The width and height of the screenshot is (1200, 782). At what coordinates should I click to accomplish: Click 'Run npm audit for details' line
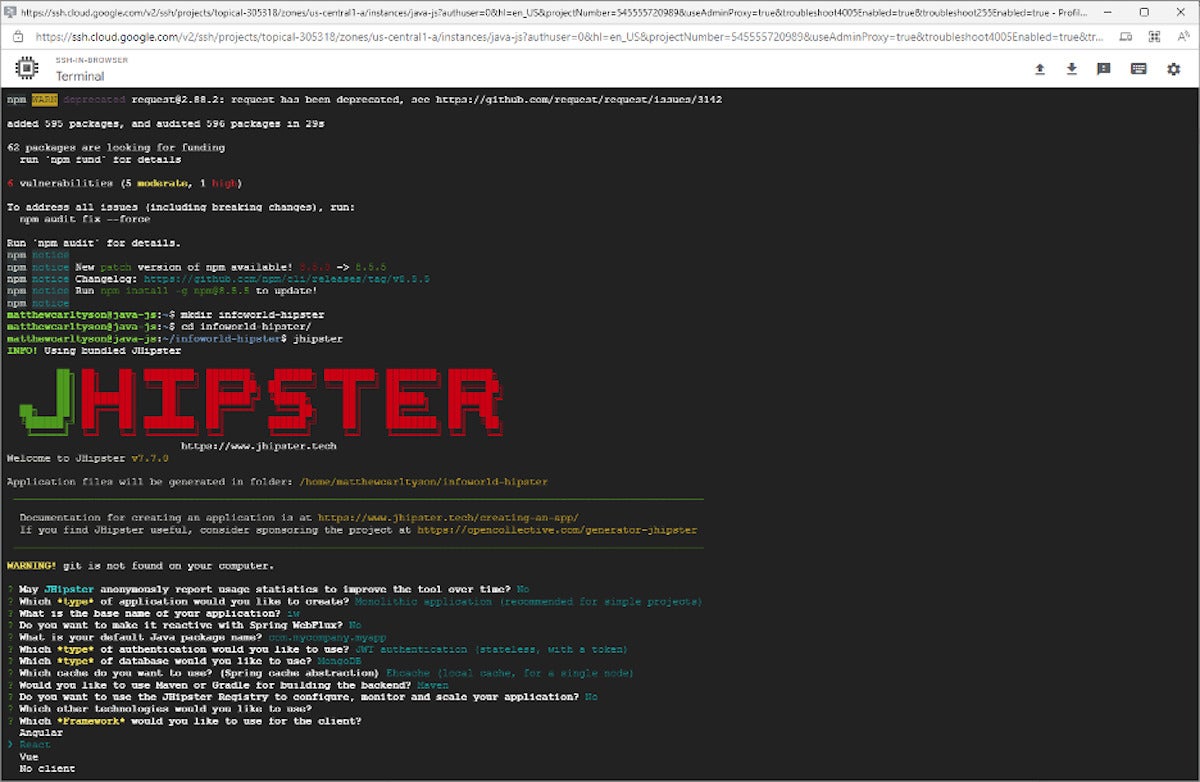click(93, 244)
